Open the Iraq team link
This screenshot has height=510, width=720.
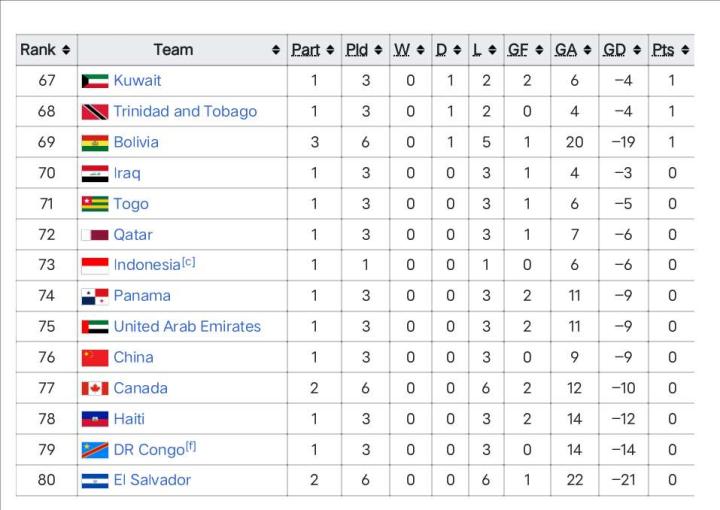point(127,173)
